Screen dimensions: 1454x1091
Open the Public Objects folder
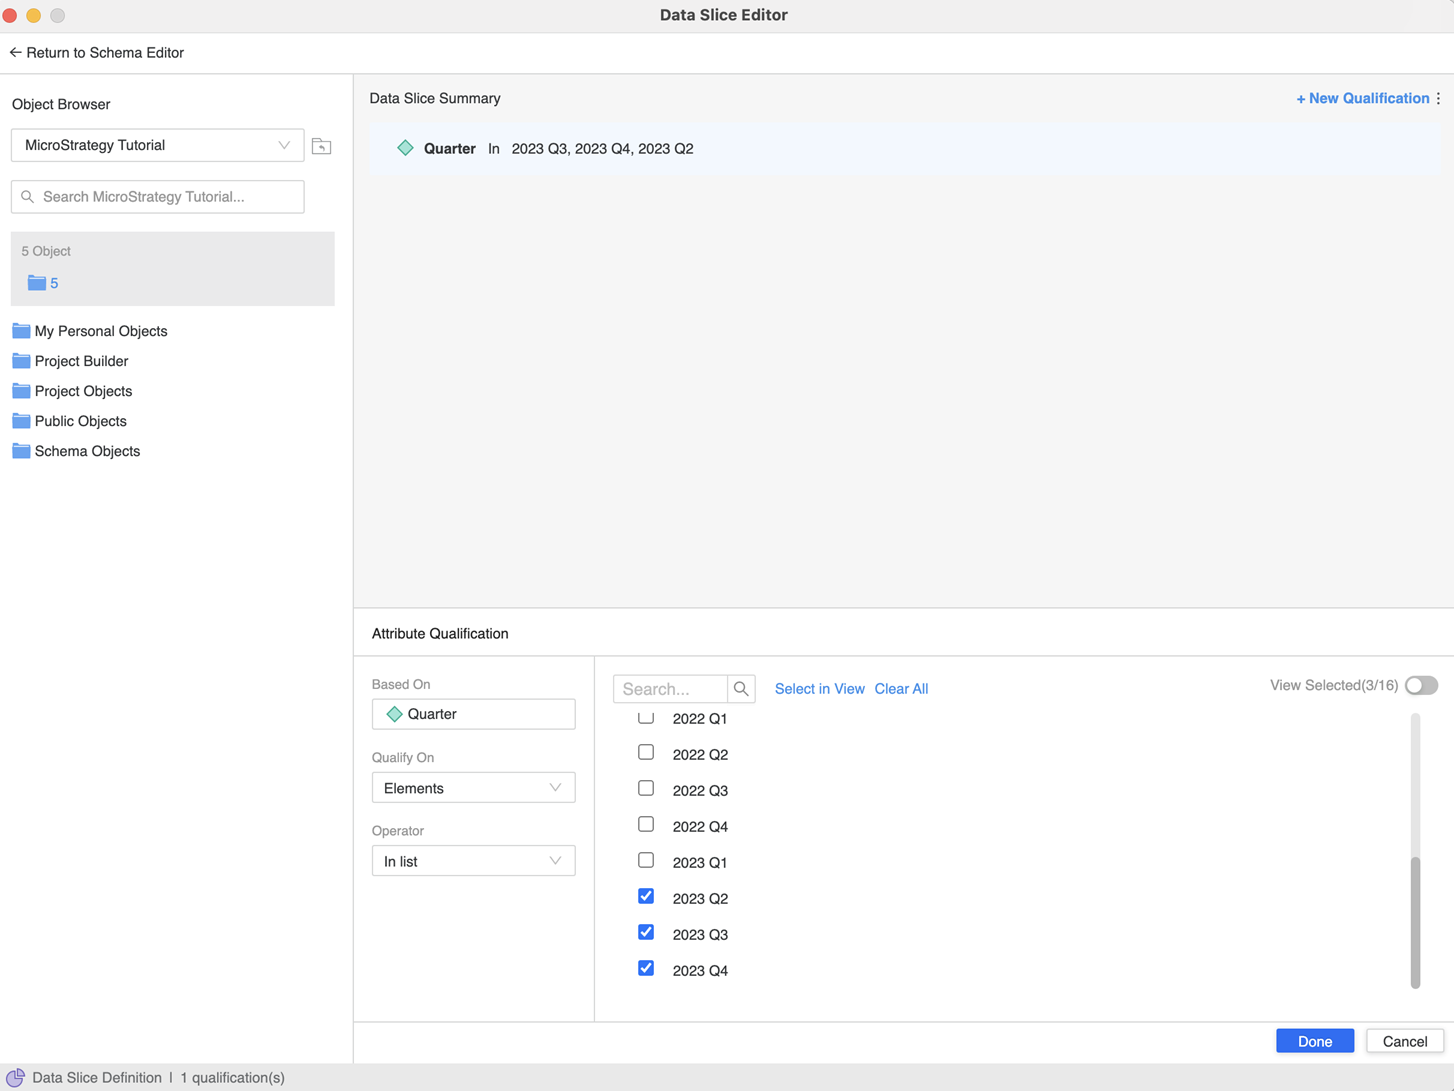pyautogui.click(x=80, y=421)
